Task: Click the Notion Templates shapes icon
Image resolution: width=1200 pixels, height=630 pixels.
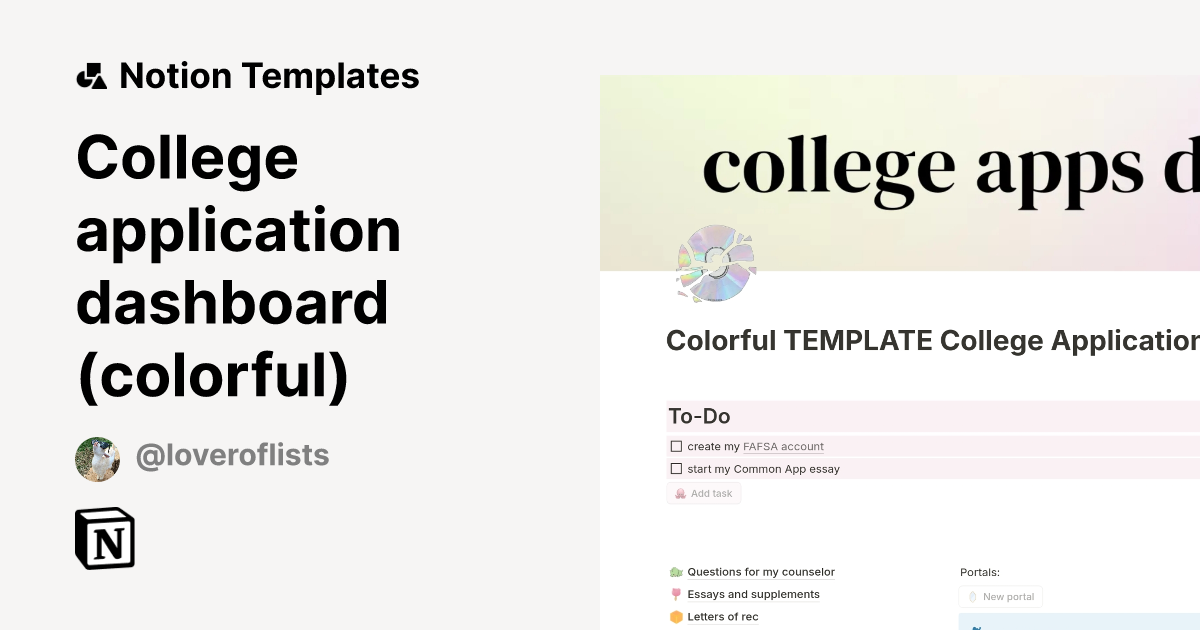Action: tap(92, 76)
